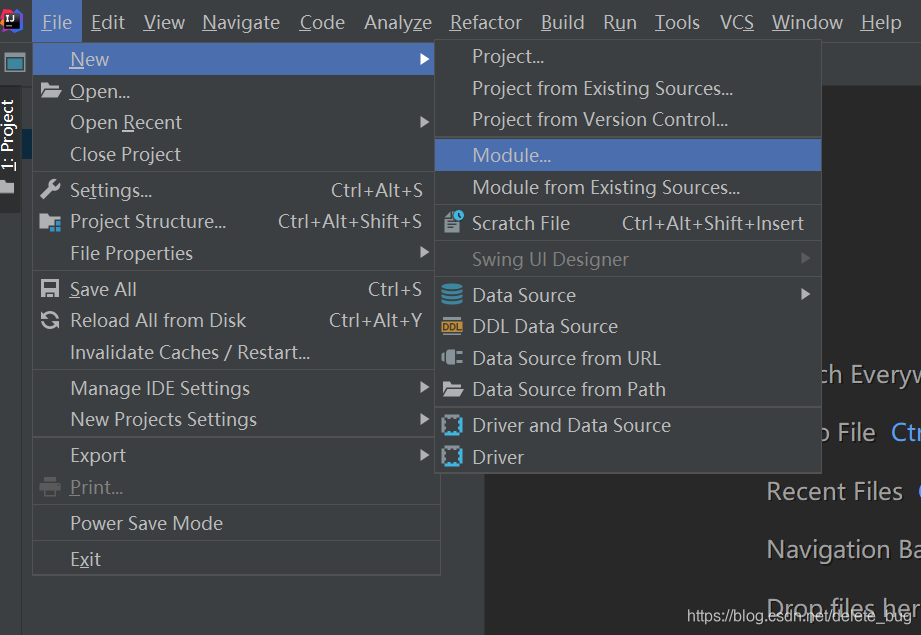Choose Project from Version Control...

tap(600, 120)
